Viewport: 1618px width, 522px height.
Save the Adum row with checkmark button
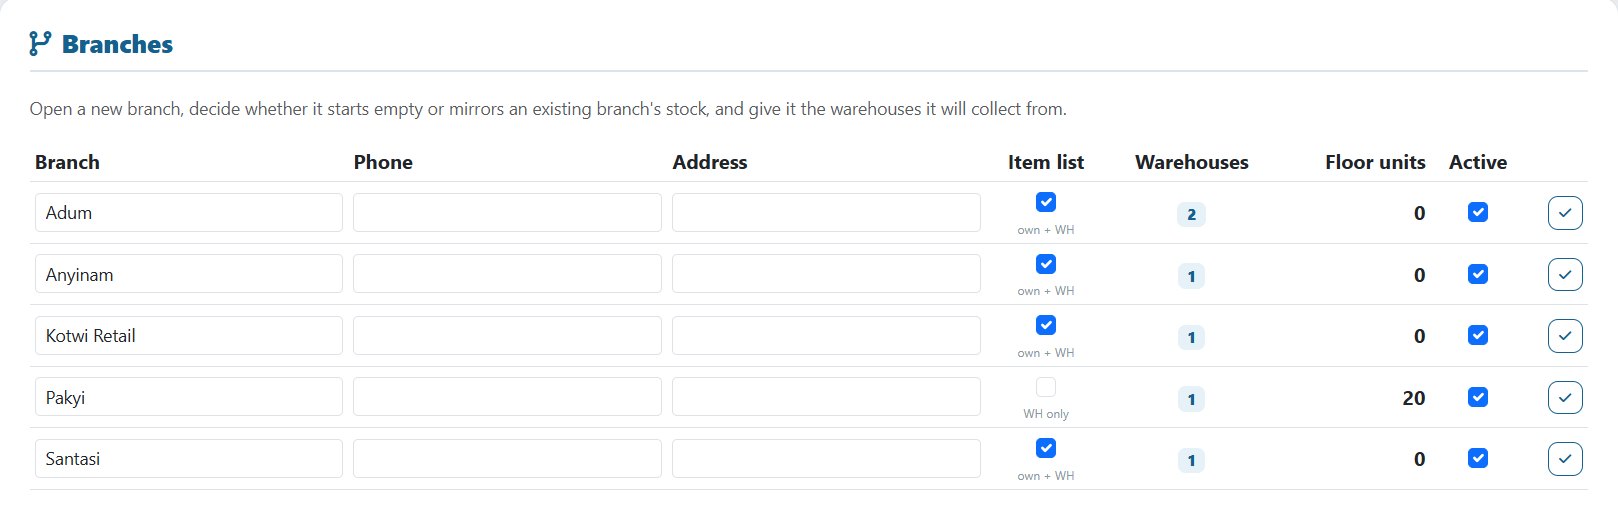point(1565,213)
